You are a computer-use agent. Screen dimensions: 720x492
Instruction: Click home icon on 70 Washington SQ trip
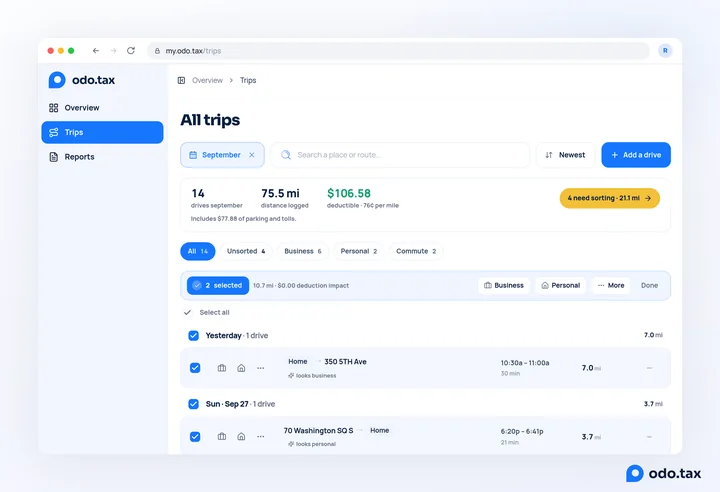(x=241, y=436)
